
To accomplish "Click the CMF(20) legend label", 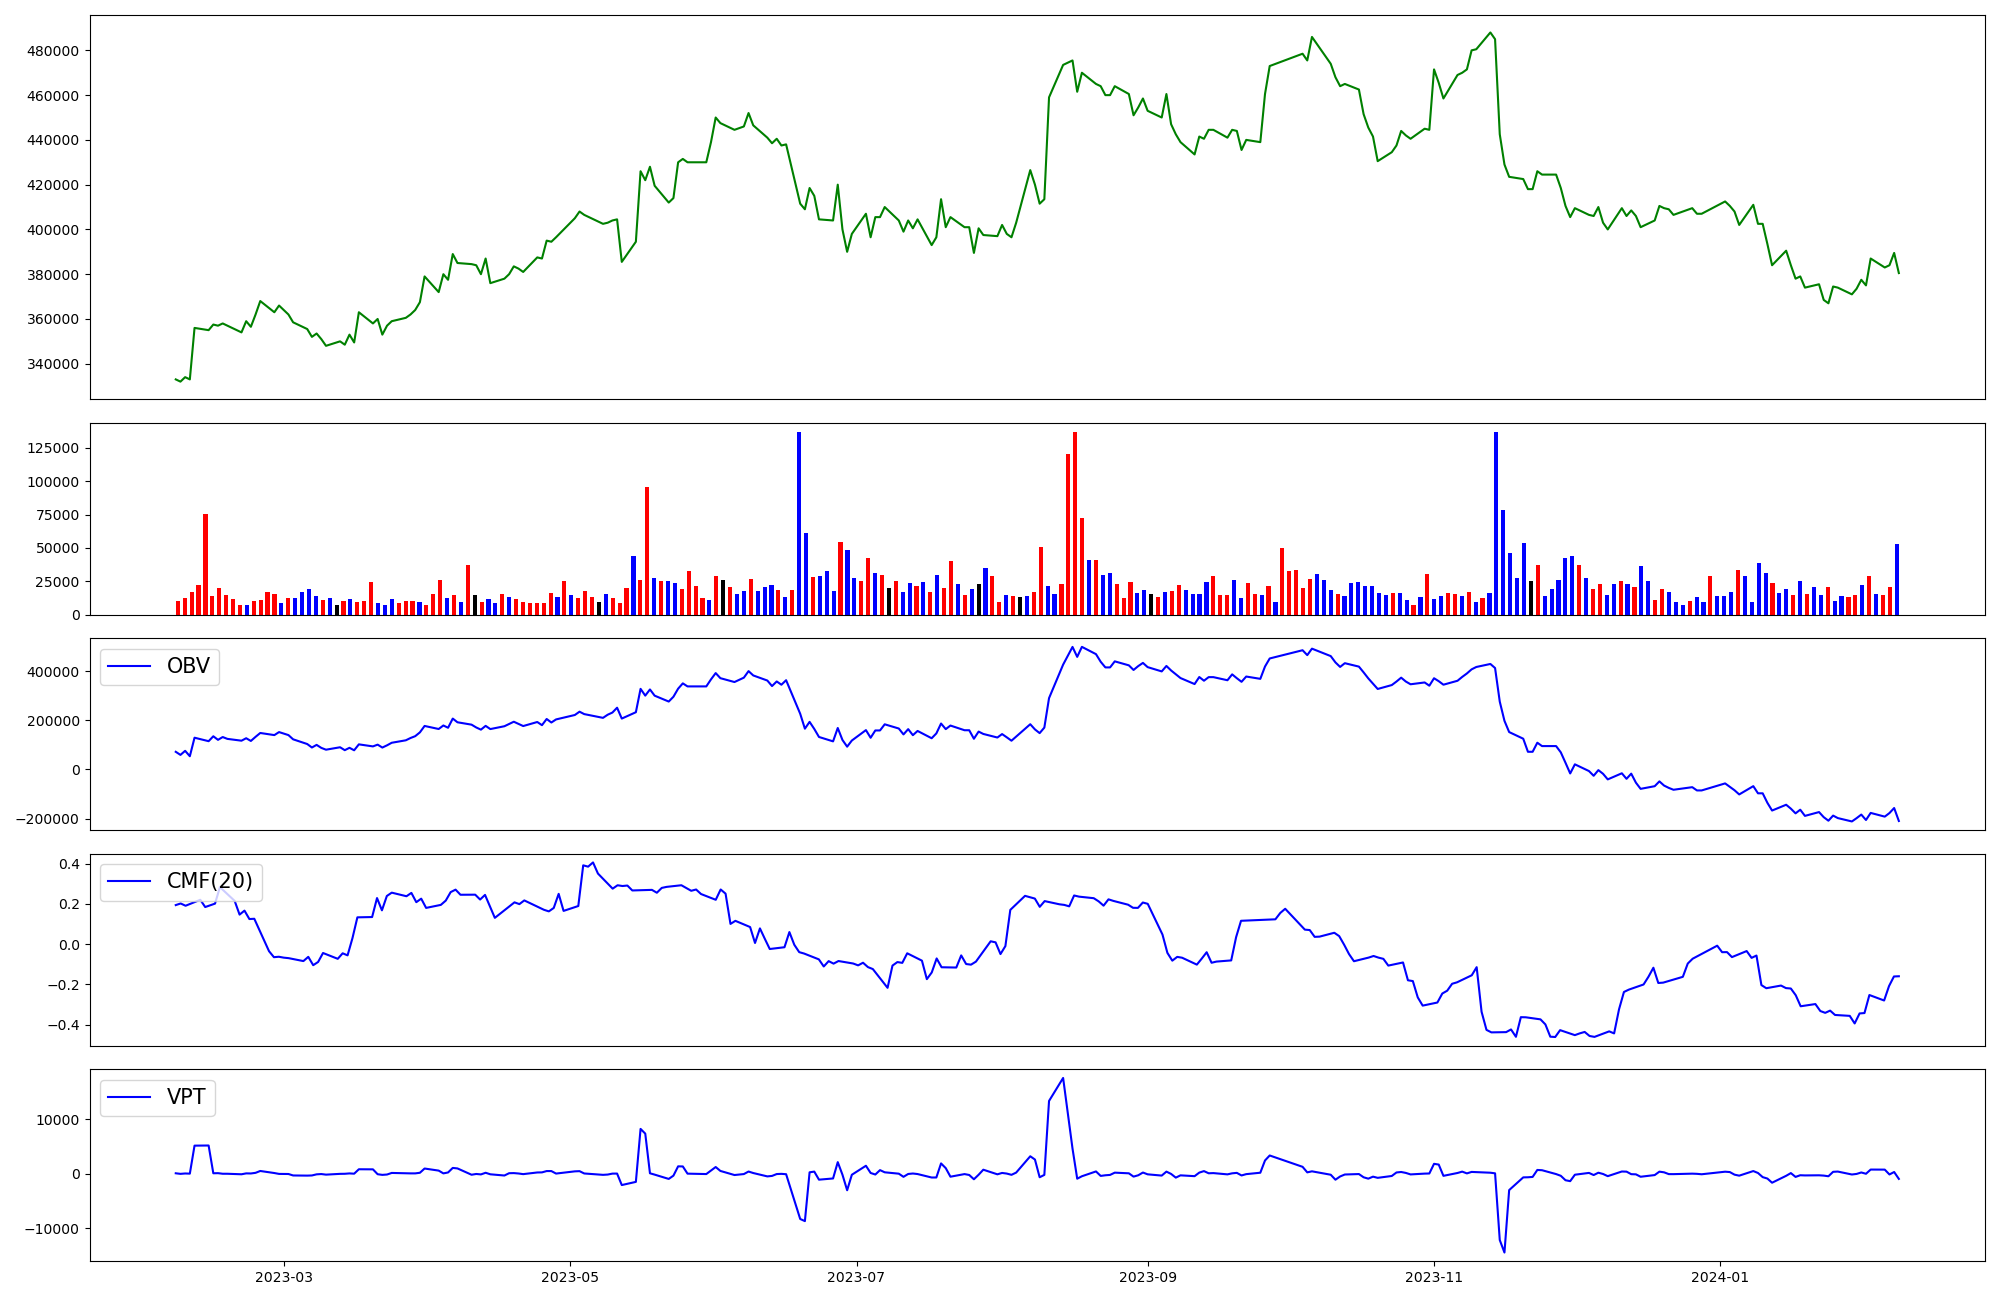I will (x=209, y=881).
